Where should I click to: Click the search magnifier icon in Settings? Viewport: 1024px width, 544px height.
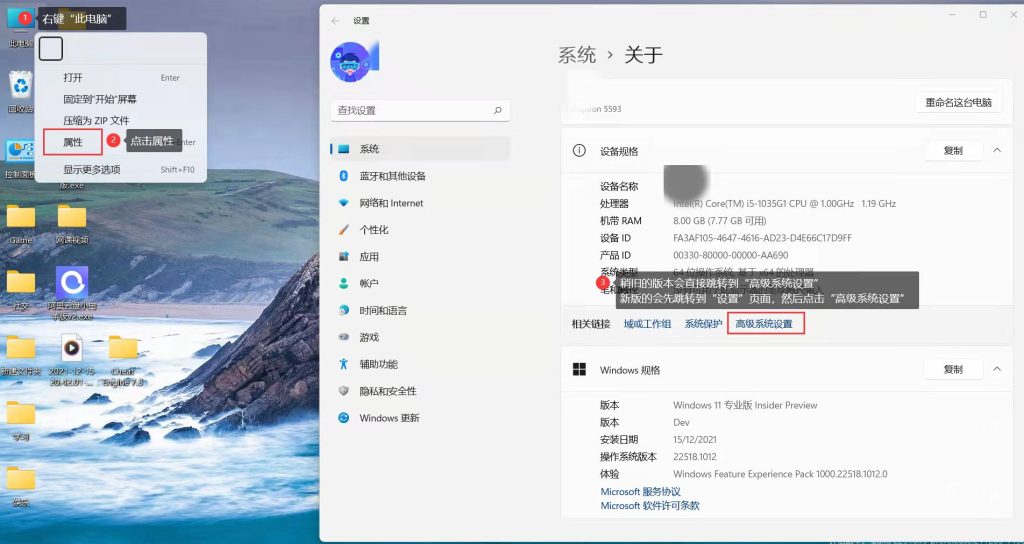click(498, 110)
